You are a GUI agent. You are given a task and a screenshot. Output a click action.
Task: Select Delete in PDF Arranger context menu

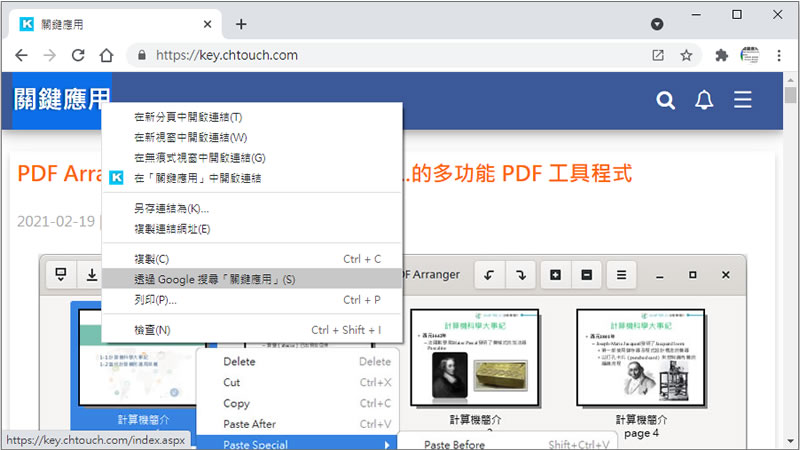(297, 362)
